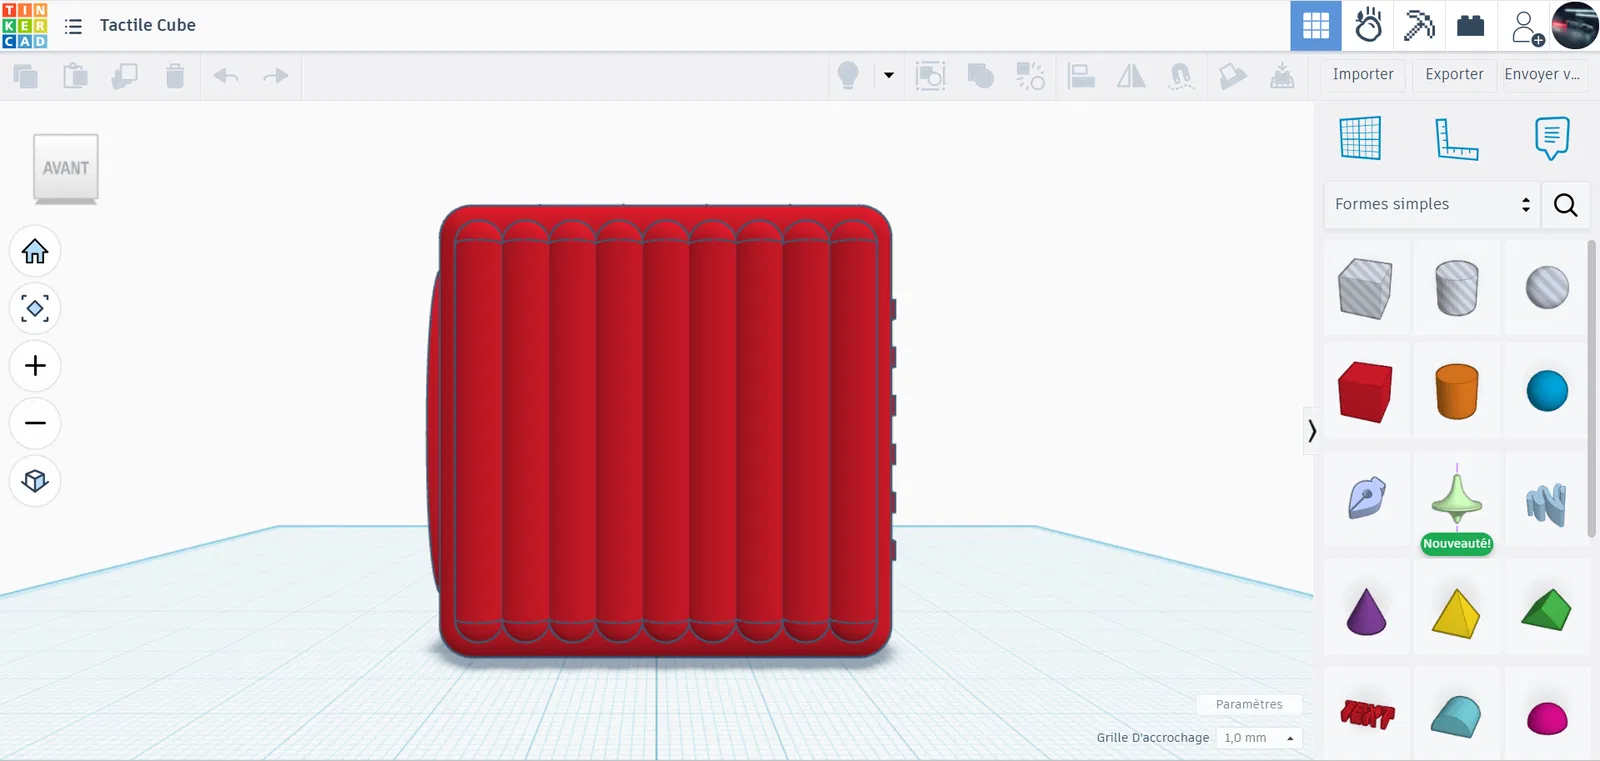Screen dimensions: 1600x761
Task: Open the Formes simples shape category dropdown
Action: (1432, 204)
